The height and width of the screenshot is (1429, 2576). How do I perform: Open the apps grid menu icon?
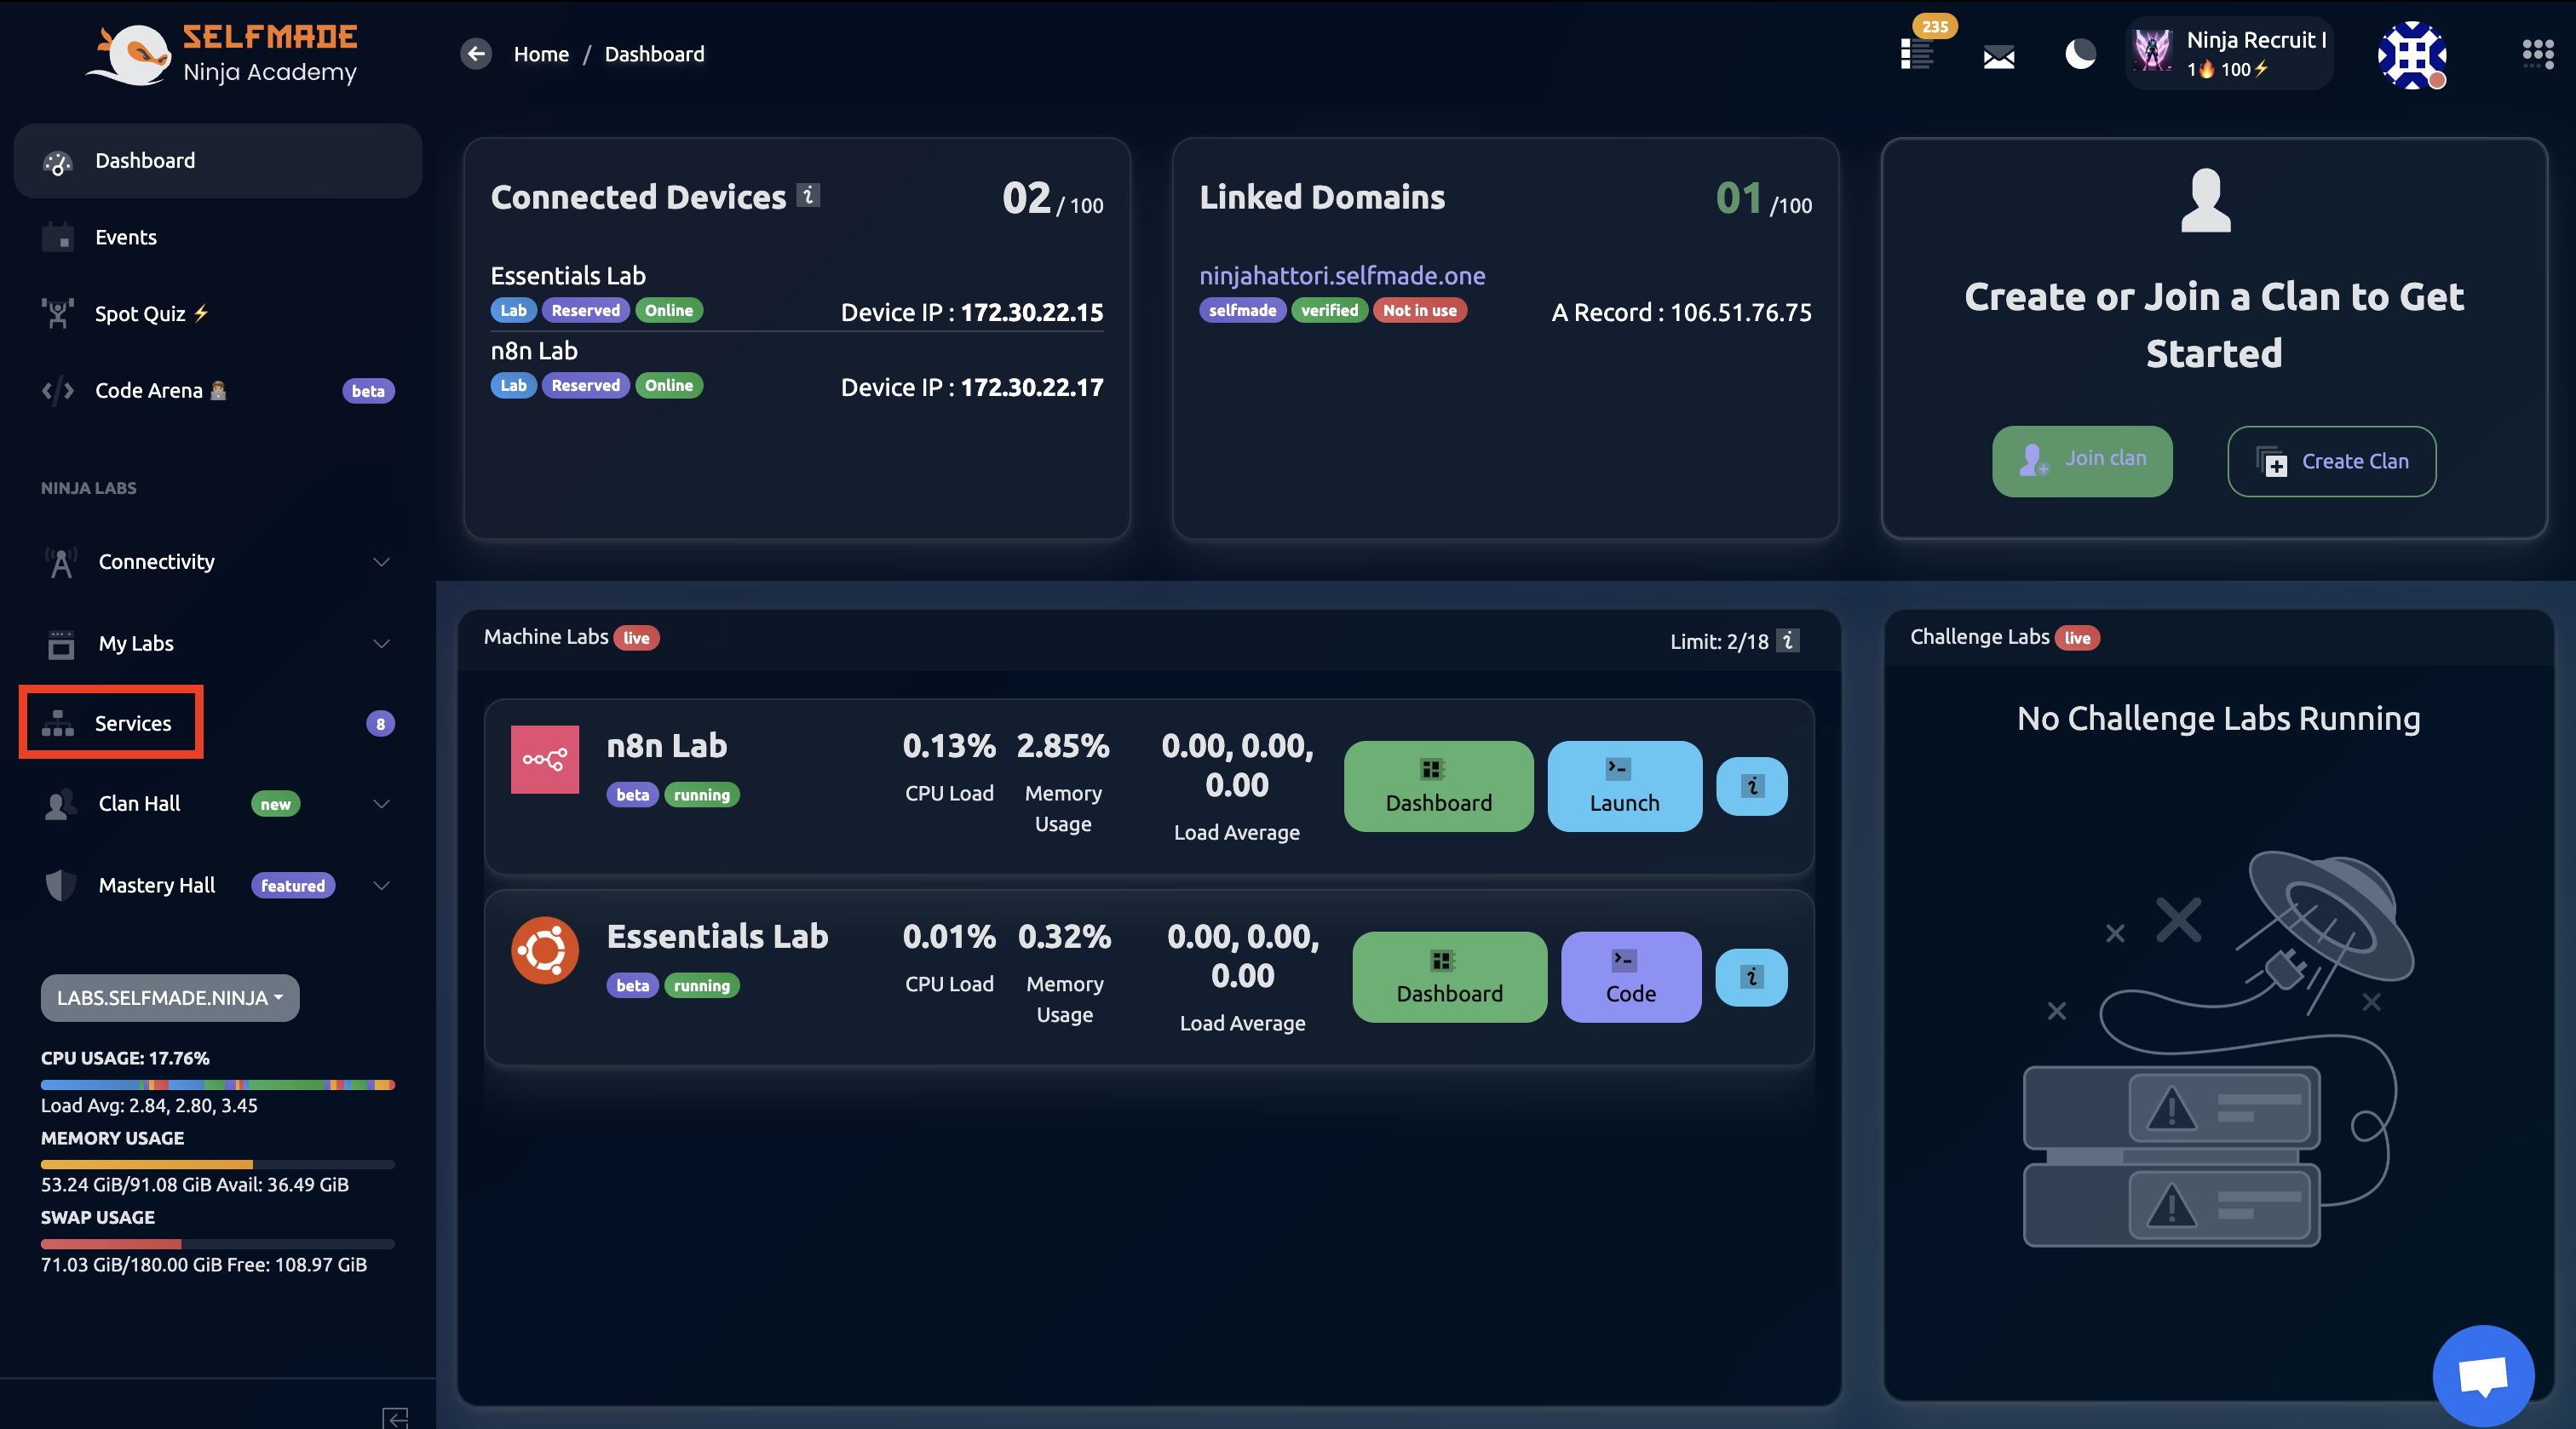[2538, 54]
